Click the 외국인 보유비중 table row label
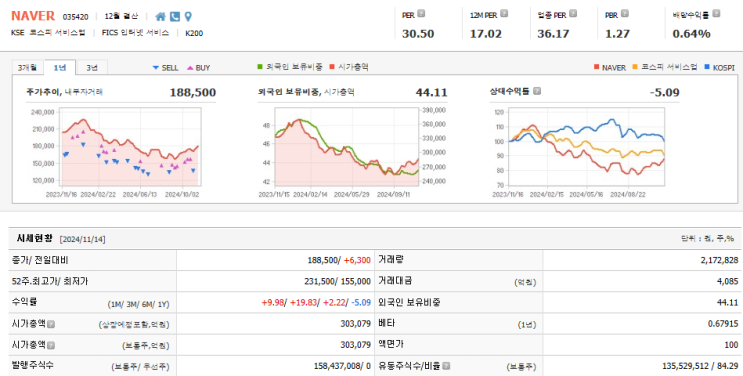Viewport: 743px width, 376px height. point(409,303)
